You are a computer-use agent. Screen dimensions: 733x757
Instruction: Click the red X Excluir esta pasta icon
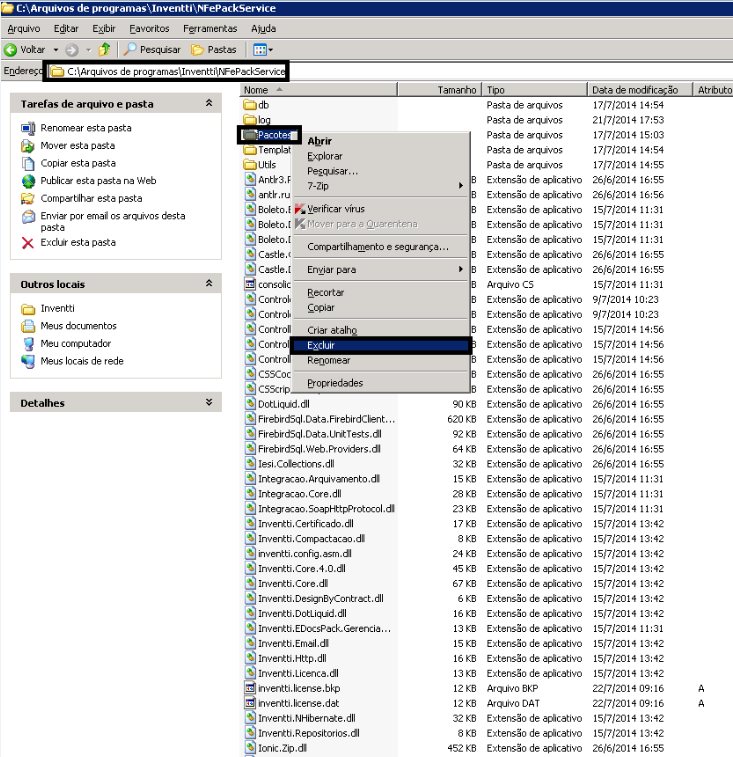pos(28,242)
